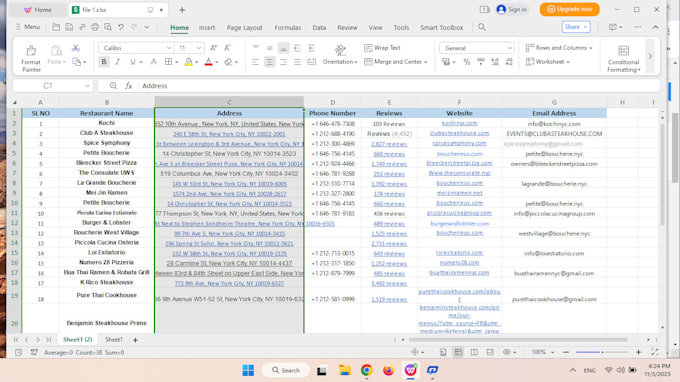
Task: Click the Print icon in the quick toolbar
Action: pyautogui.click(x=95, y=27)
